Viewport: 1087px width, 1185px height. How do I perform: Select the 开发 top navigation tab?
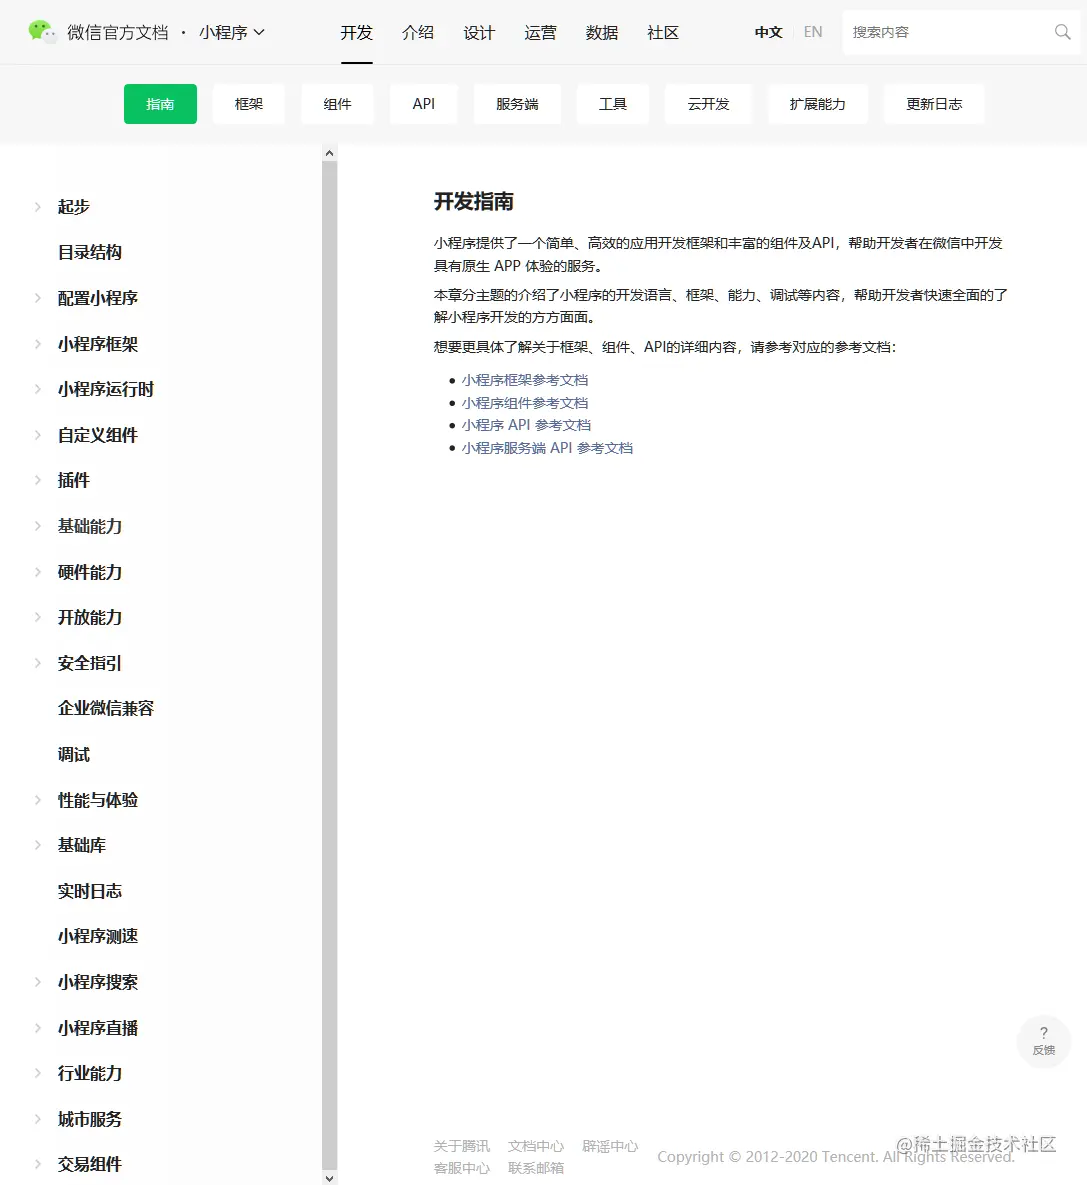pyautogui.click(x=356, y=32)
